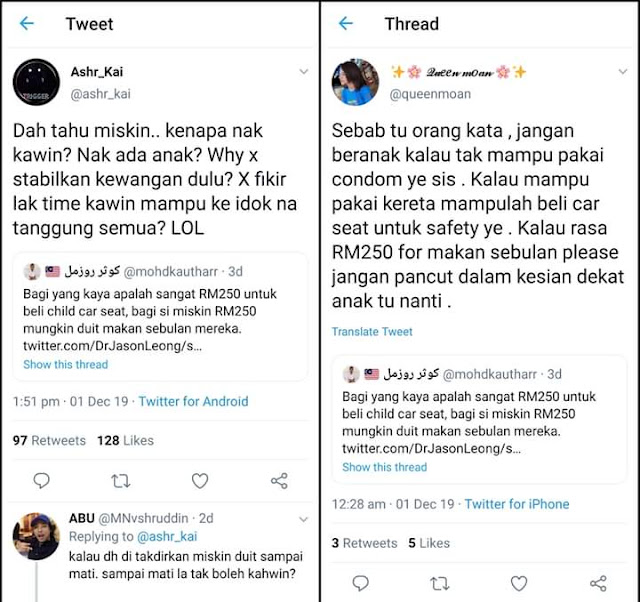Share queenmoan's tweet
This screenshot has width=640, height=602.
(598, 584)
